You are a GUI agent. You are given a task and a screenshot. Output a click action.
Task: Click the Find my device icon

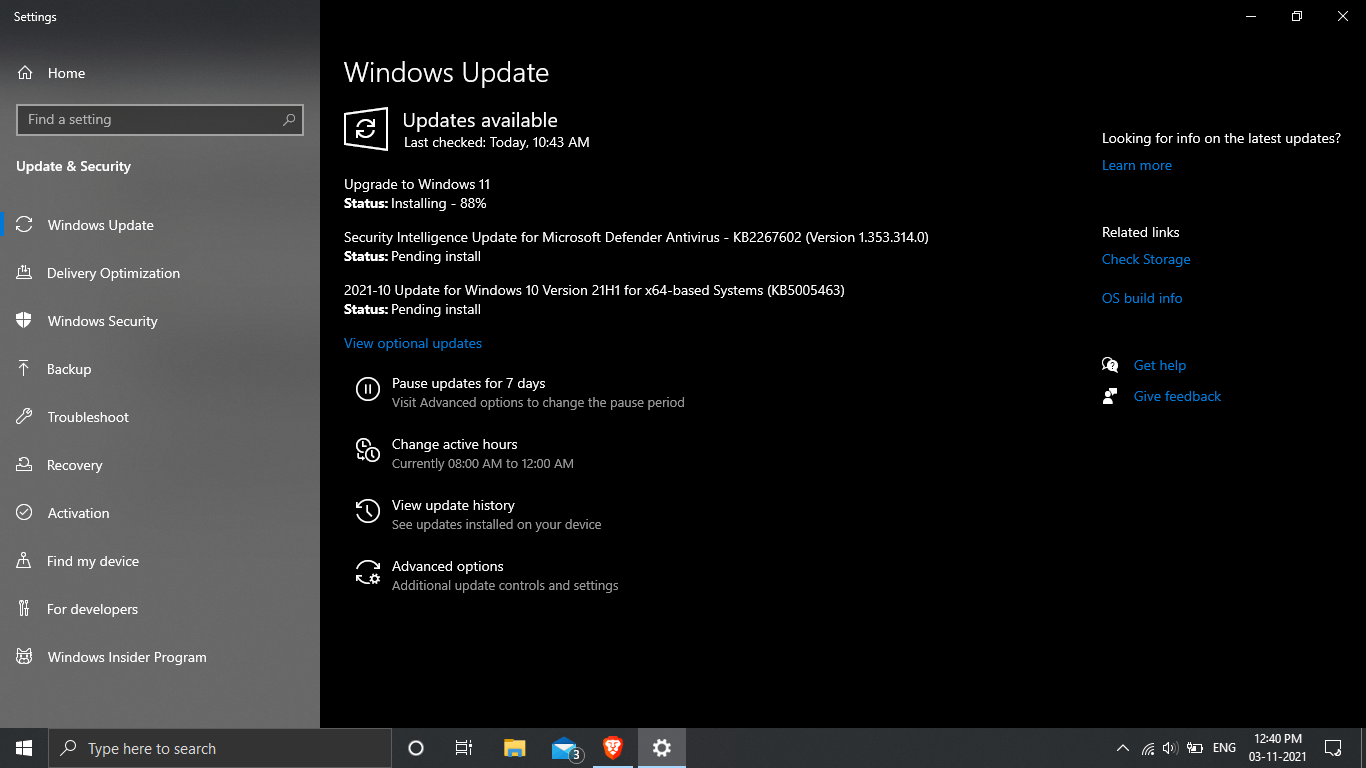25,561
